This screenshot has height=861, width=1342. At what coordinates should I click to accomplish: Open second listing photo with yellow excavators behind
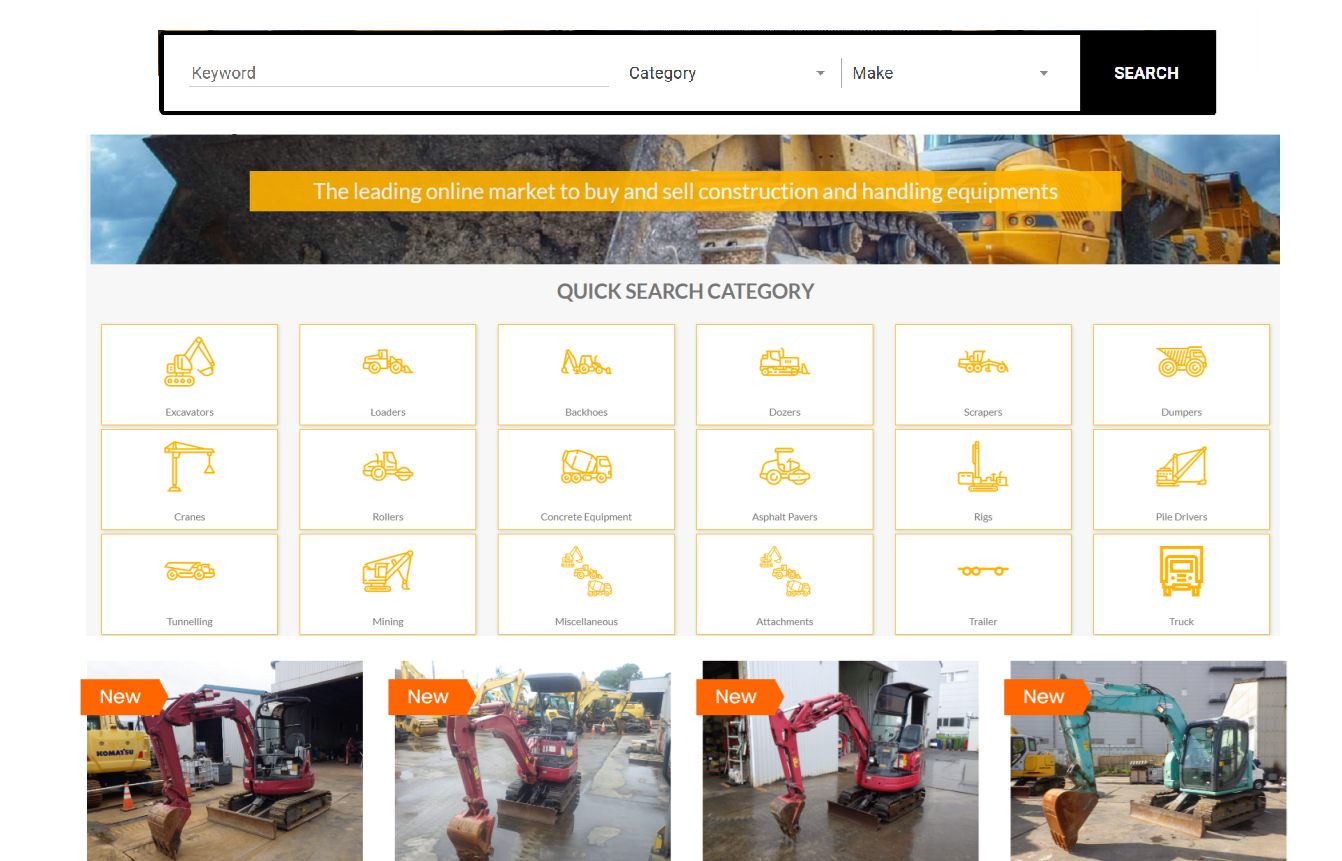pos(533,761)
